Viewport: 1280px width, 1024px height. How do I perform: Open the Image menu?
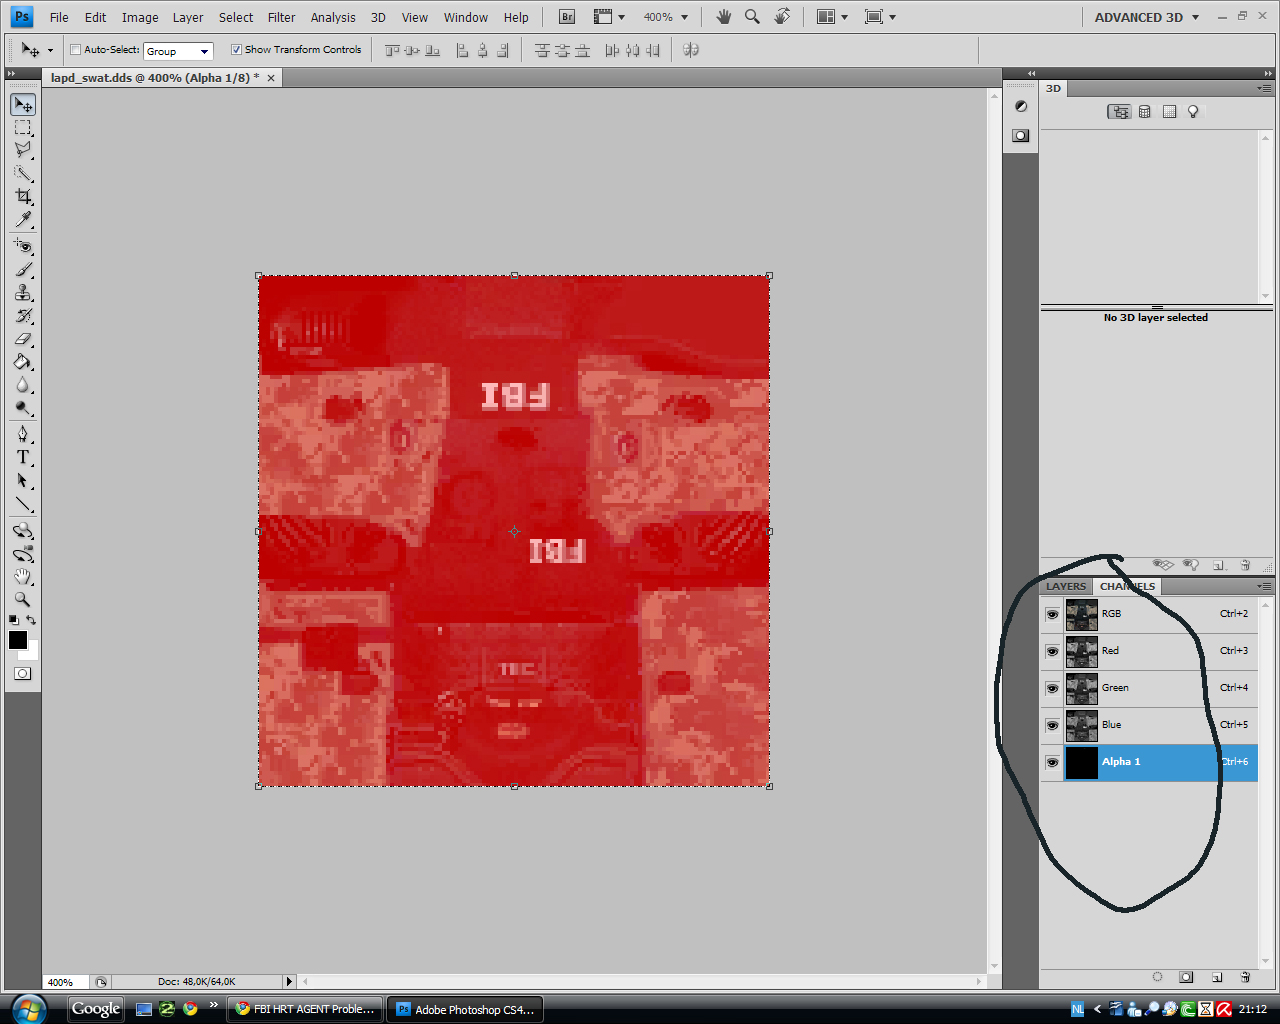tap(140, 17)
